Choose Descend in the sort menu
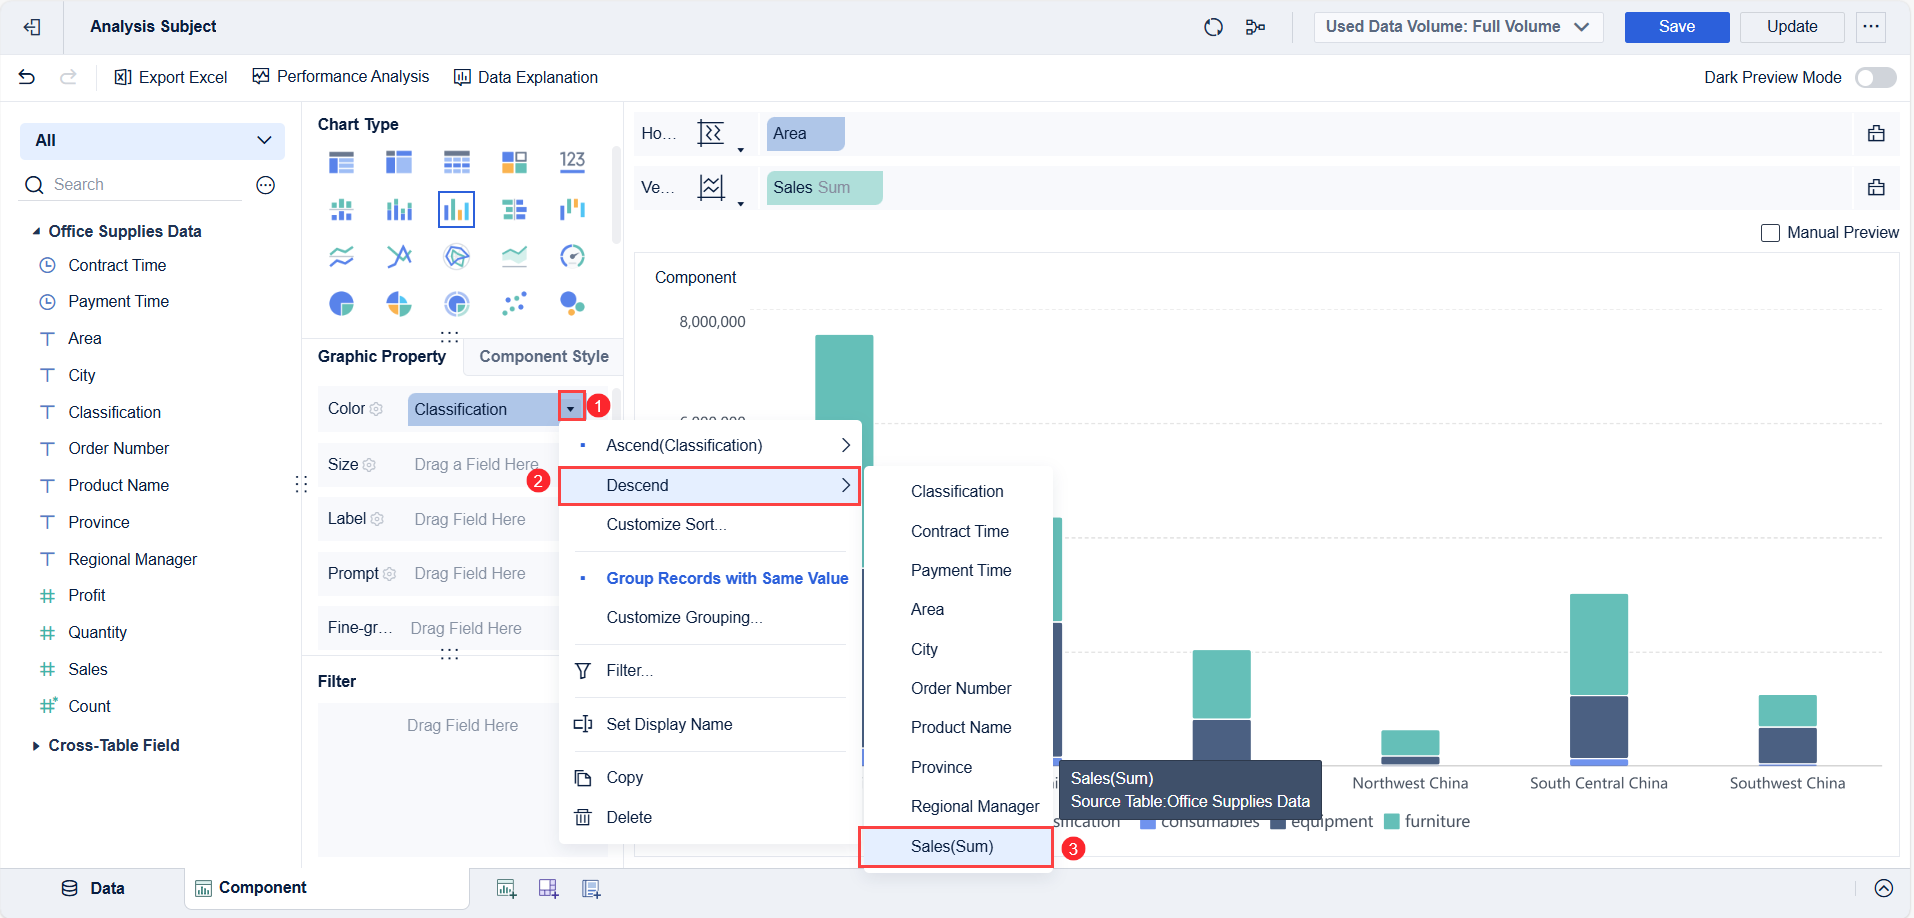This screenshot has height=918, width=1914. (x=709, y=486)
